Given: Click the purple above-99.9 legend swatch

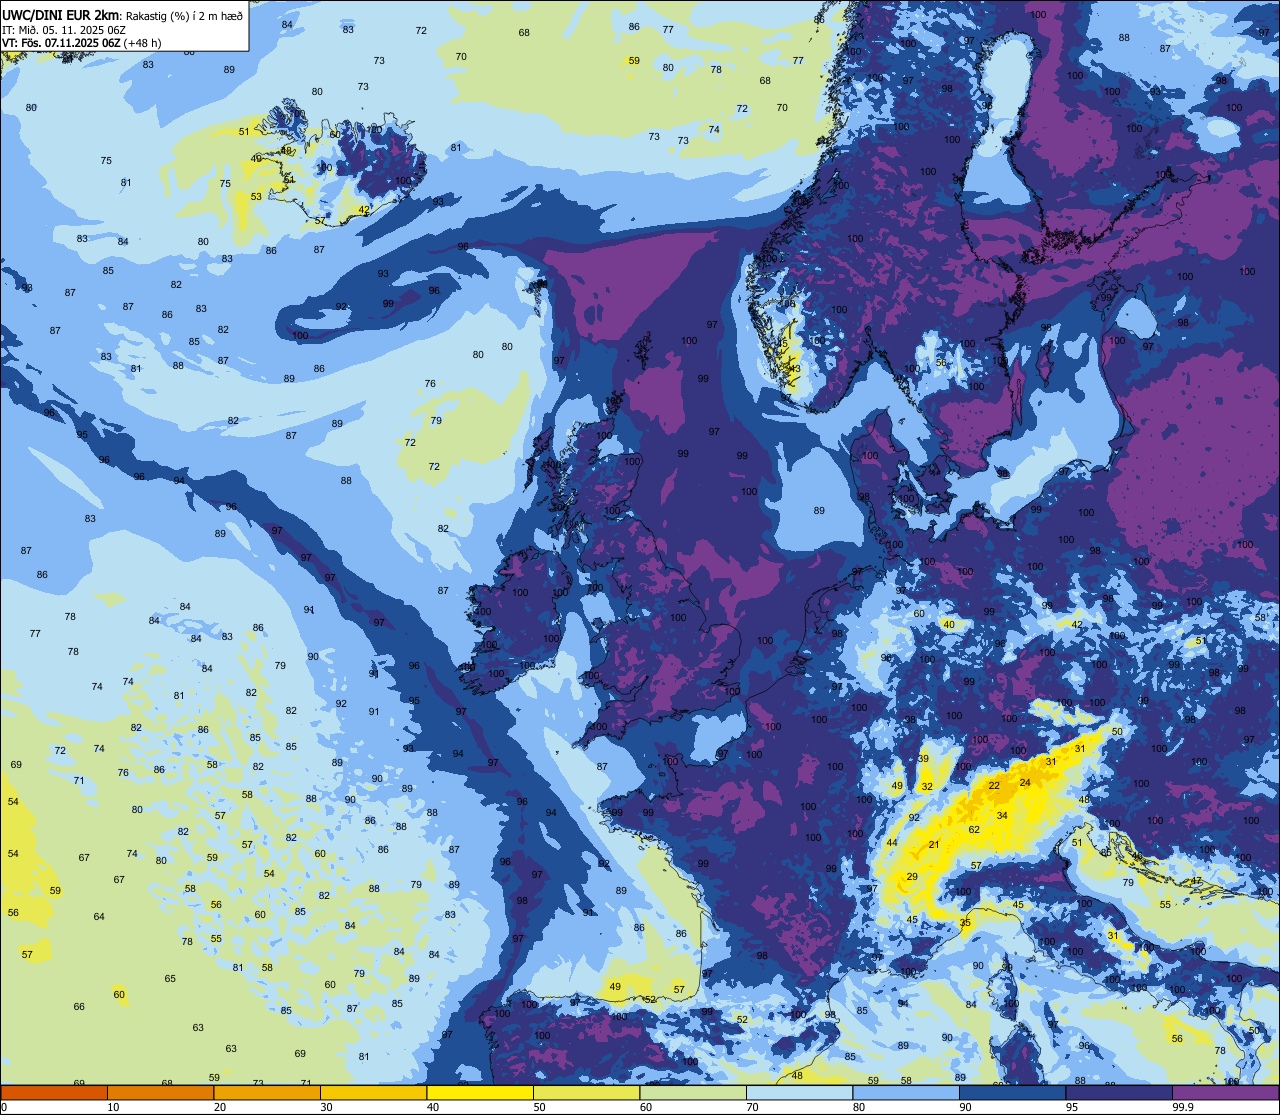Looking at the screenshot, I should (1226, 1092).
